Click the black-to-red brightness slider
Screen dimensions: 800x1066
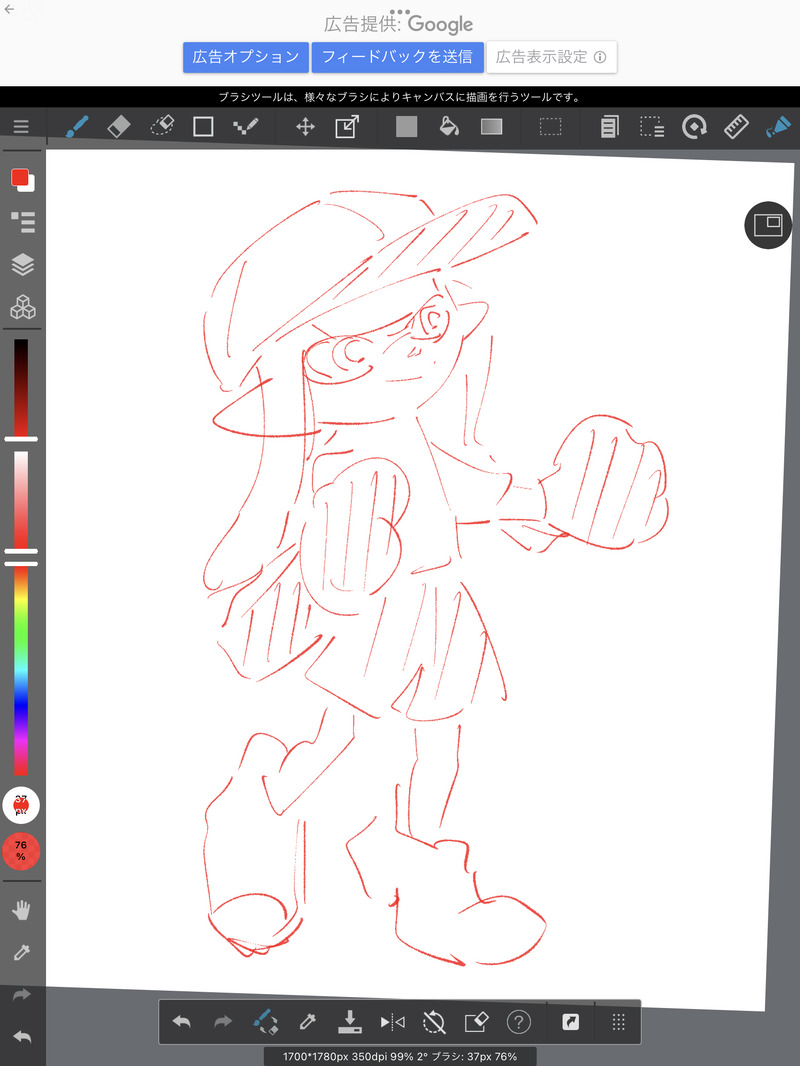[21, 388]
